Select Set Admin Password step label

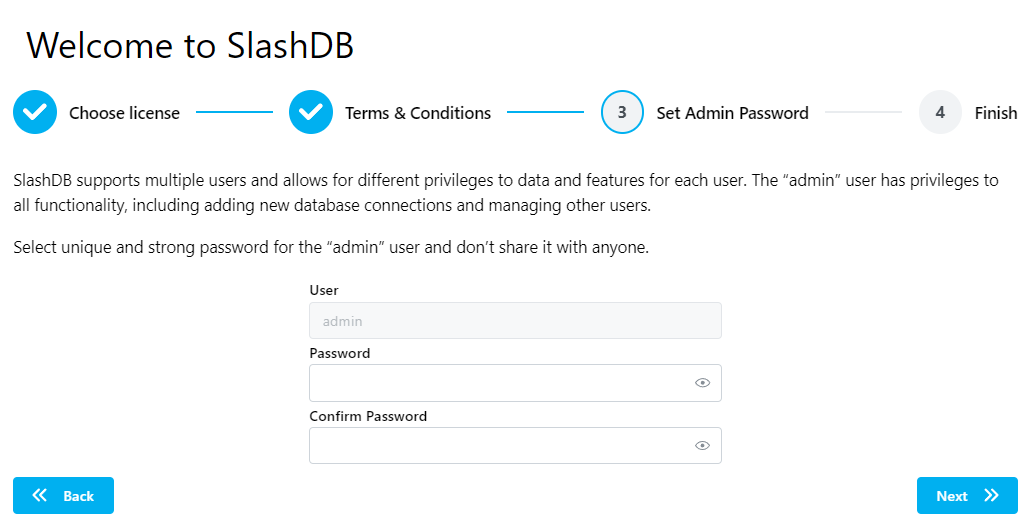(x=732, y=113)
